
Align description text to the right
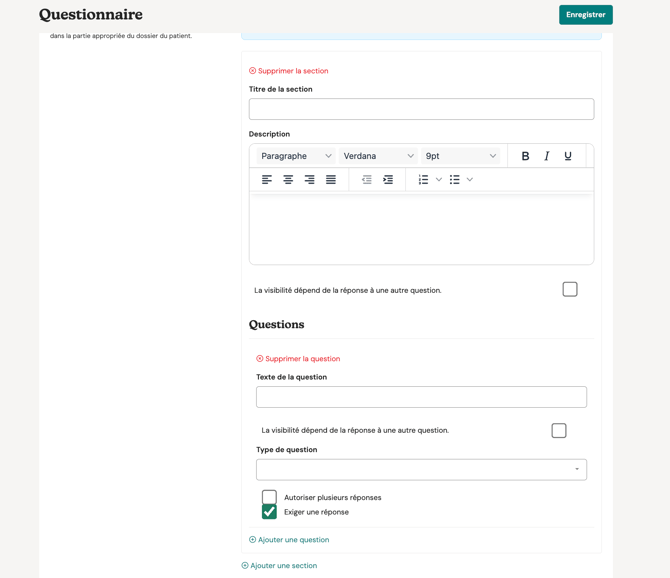pyautogui.click(x=309, y=180)
